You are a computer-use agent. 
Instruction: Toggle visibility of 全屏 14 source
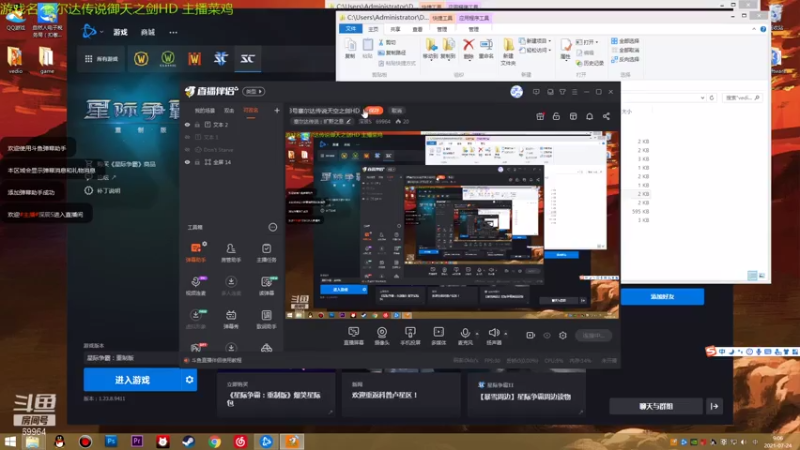coord(187,162)
